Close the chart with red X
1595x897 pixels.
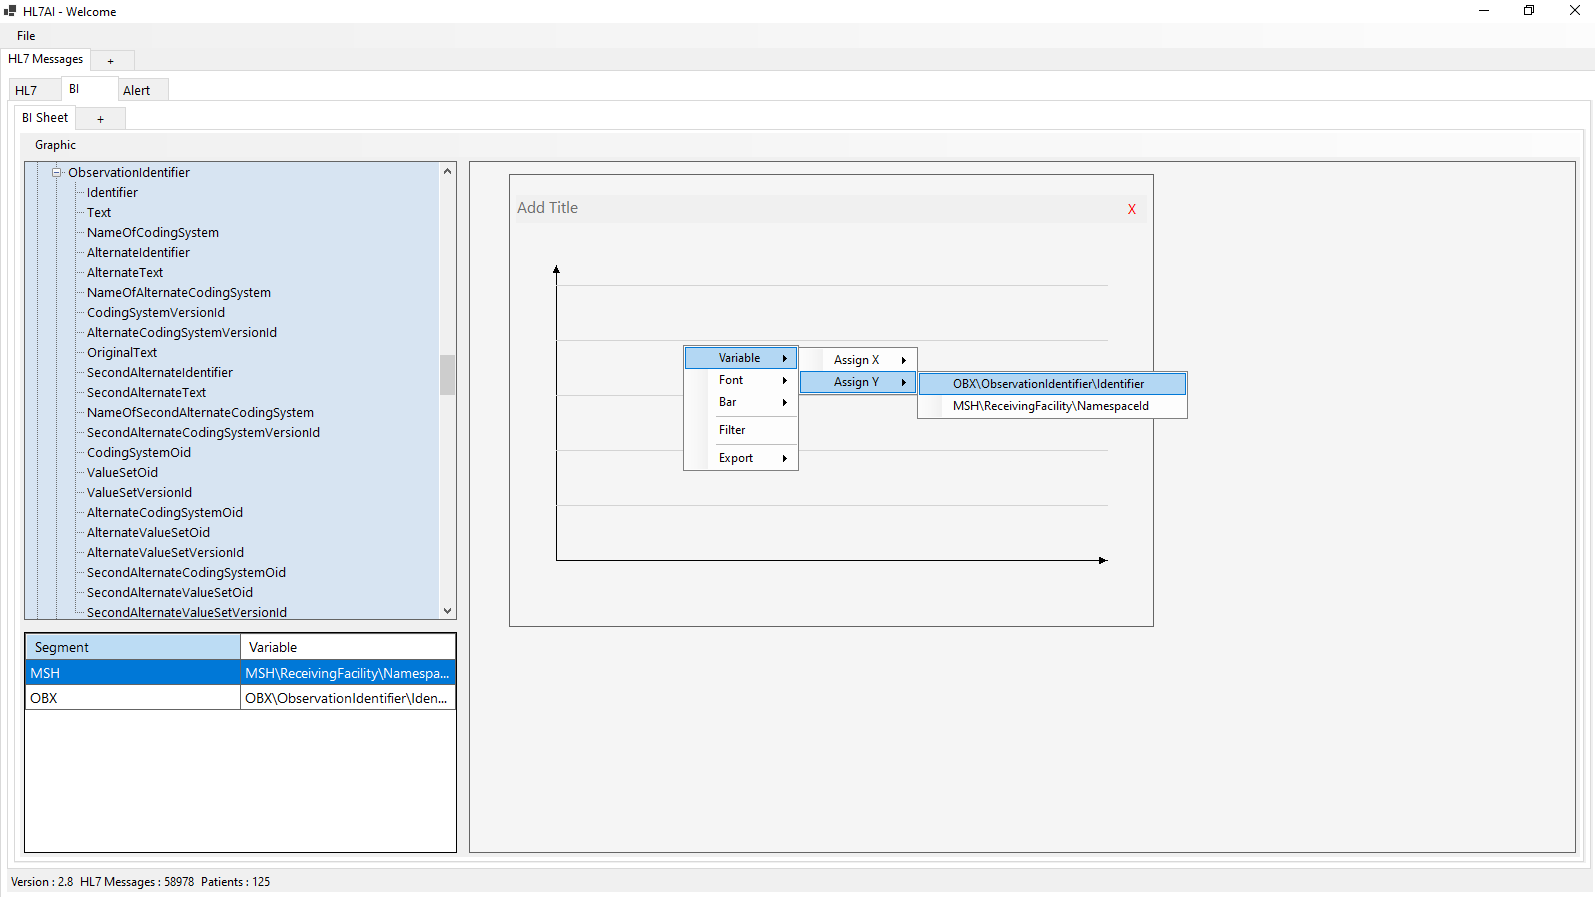(x=1131, y=209)
